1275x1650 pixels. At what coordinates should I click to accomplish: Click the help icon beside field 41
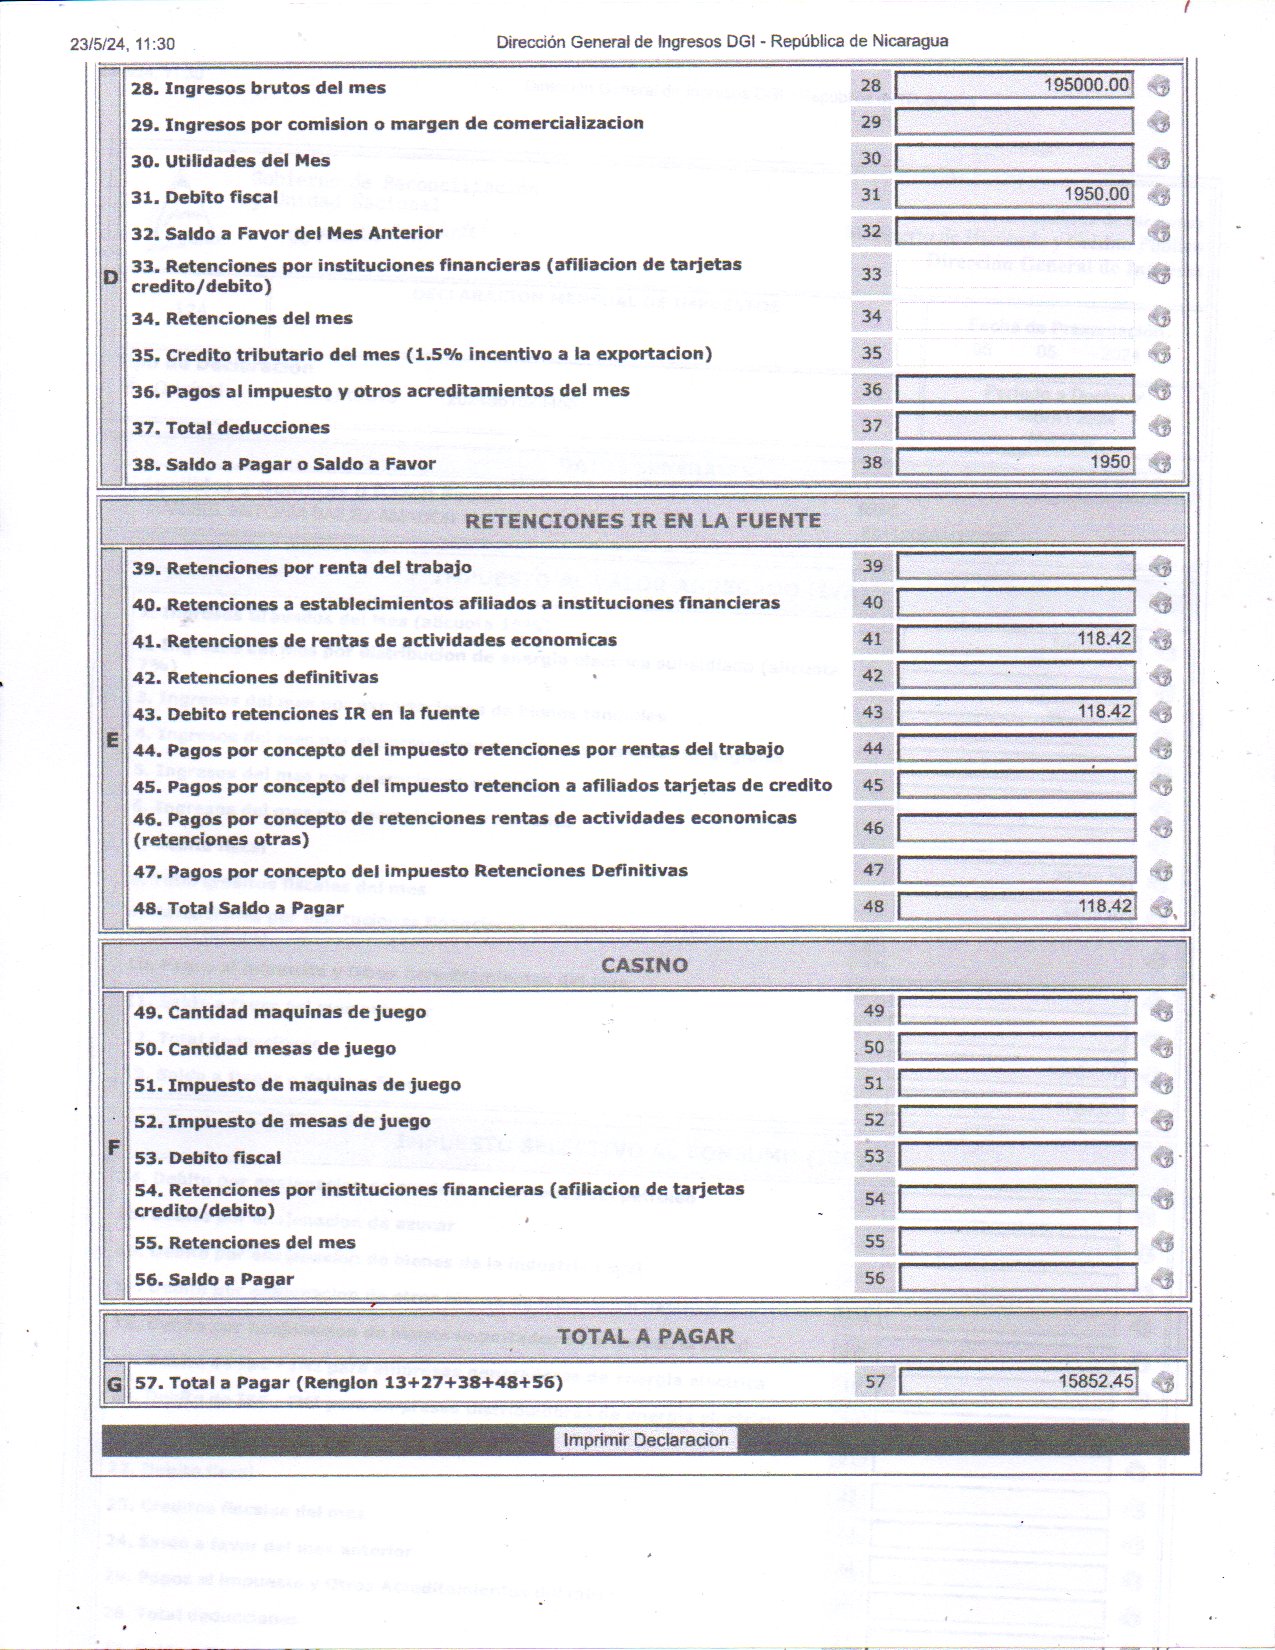click(1160, 639)
